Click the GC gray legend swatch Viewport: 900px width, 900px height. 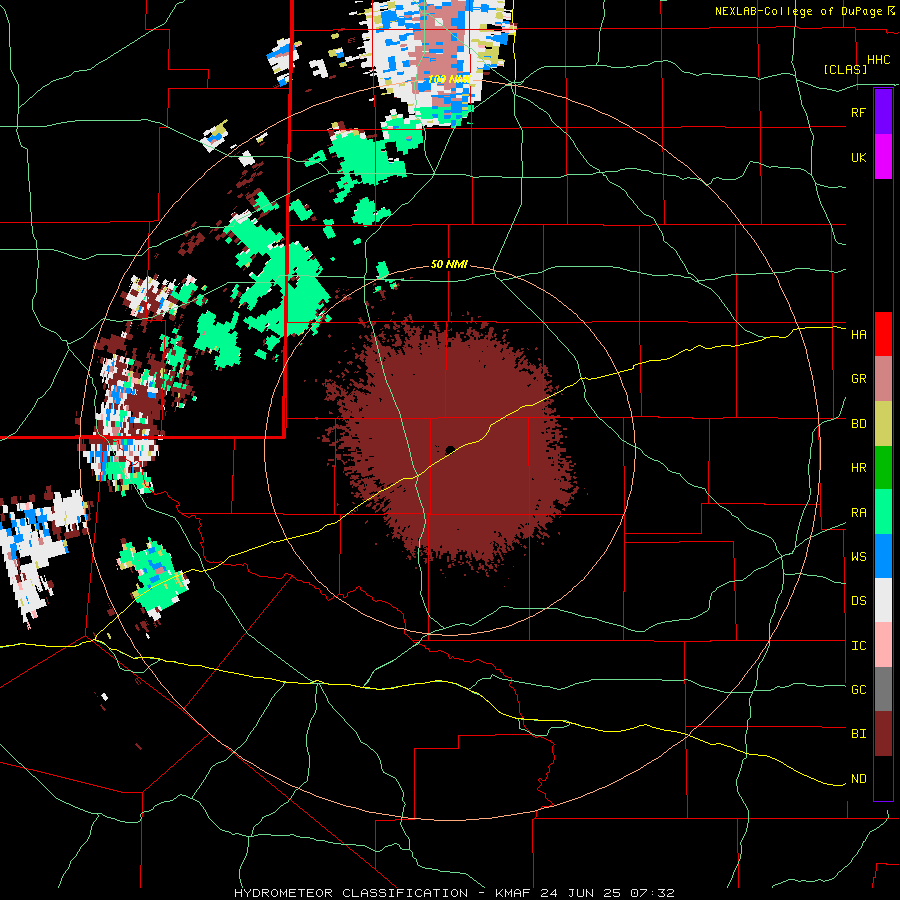883,689
